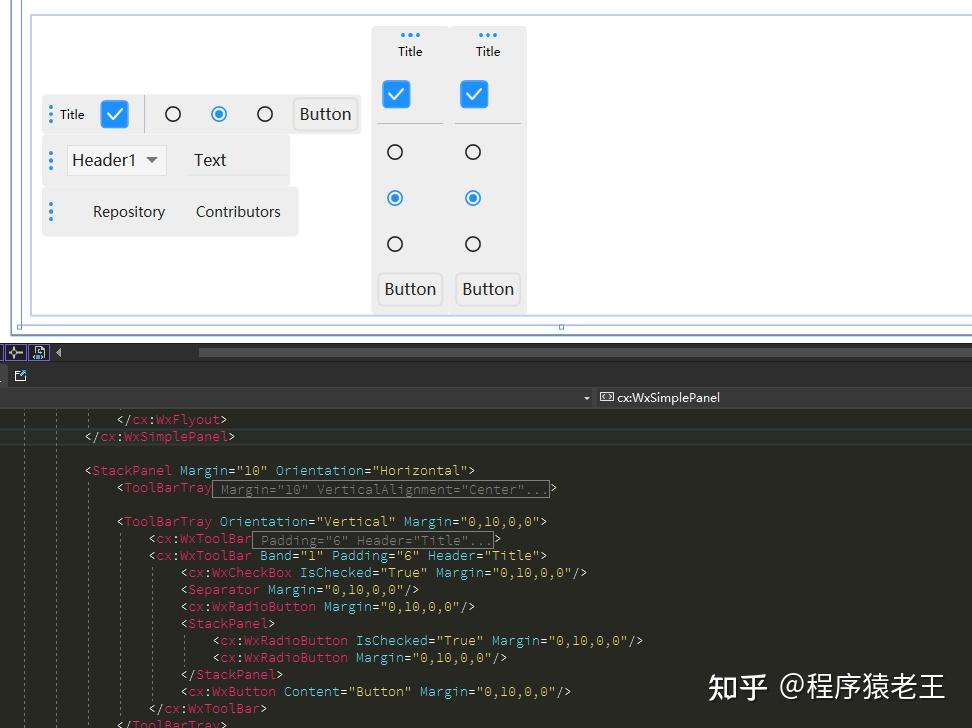Screen dimensions: 972x728
Task: Select bottom radio button in left vertical toolbar
Action: click(x=395, y=244)
